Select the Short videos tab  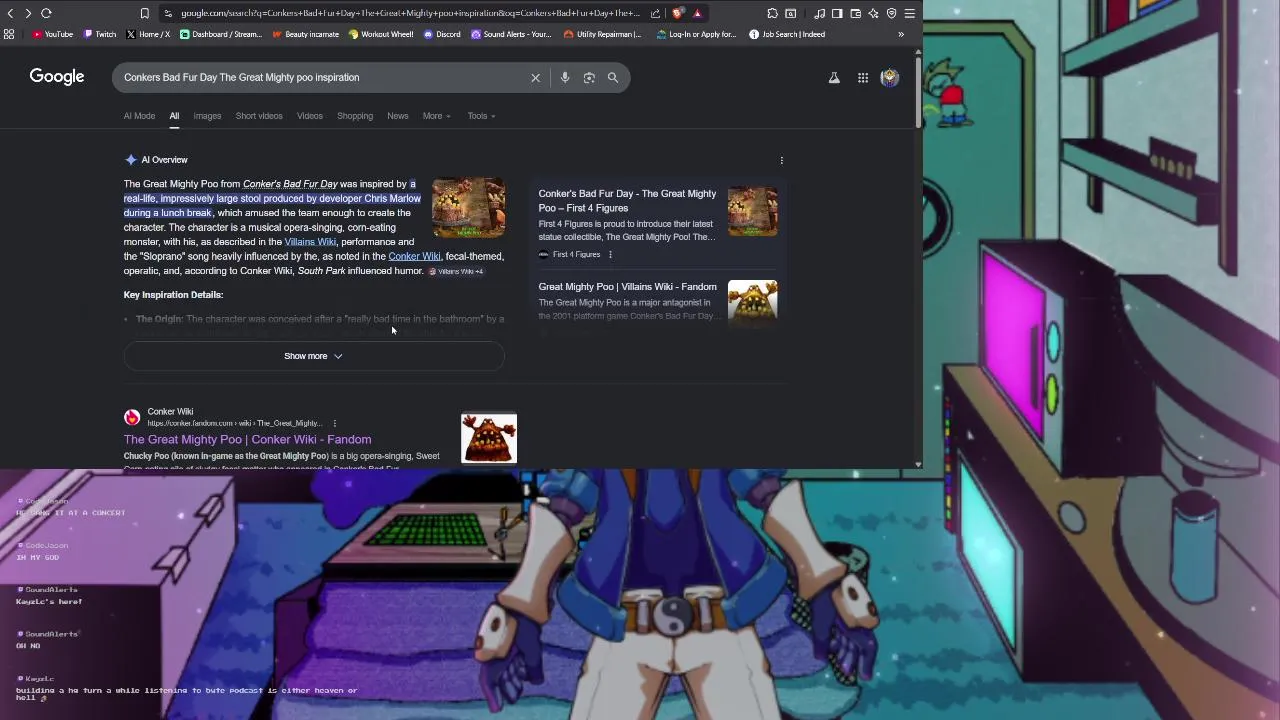point(259,116)
